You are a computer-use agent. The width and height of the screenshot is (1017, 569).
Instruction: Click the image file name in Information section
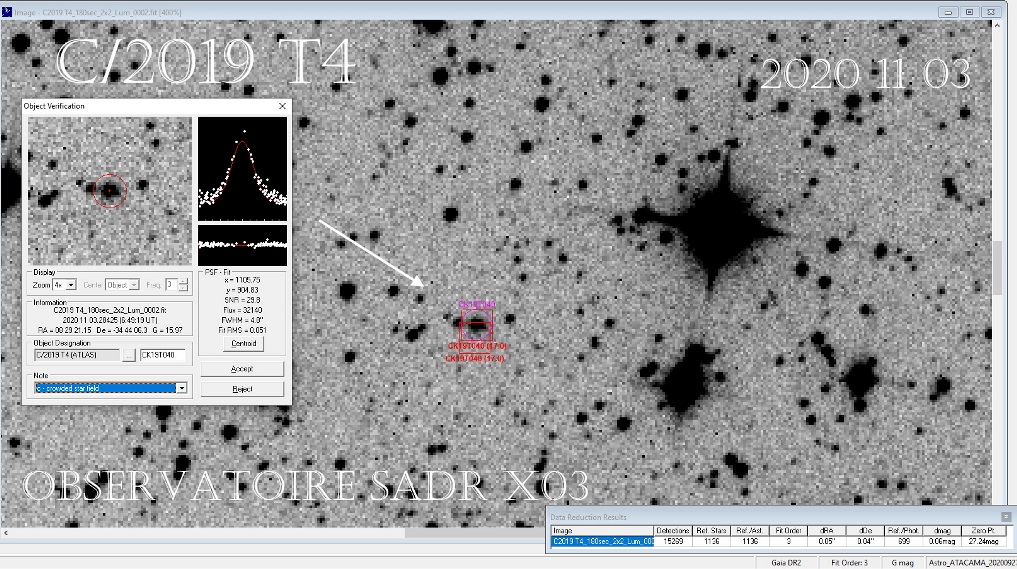[x=110, y=310]
